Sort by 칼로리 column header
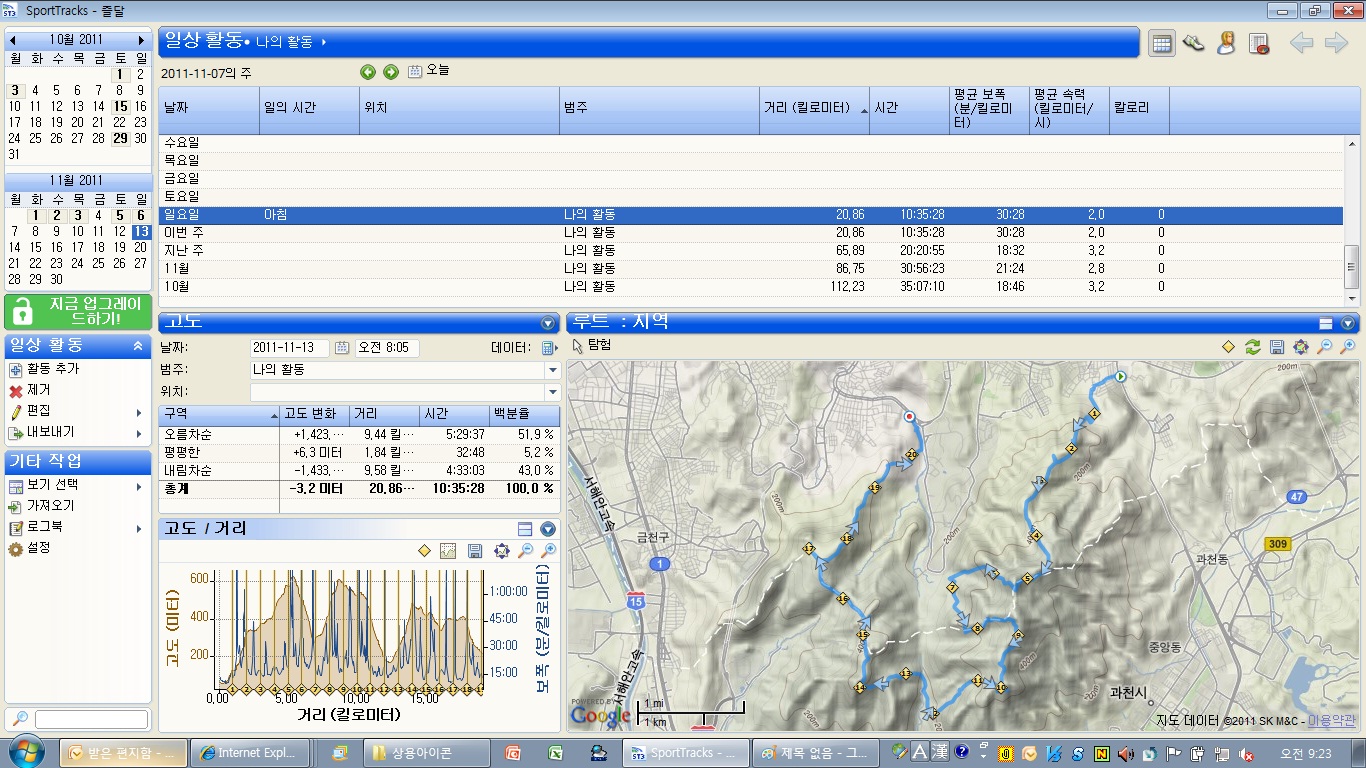 (x=1139, y=110)
